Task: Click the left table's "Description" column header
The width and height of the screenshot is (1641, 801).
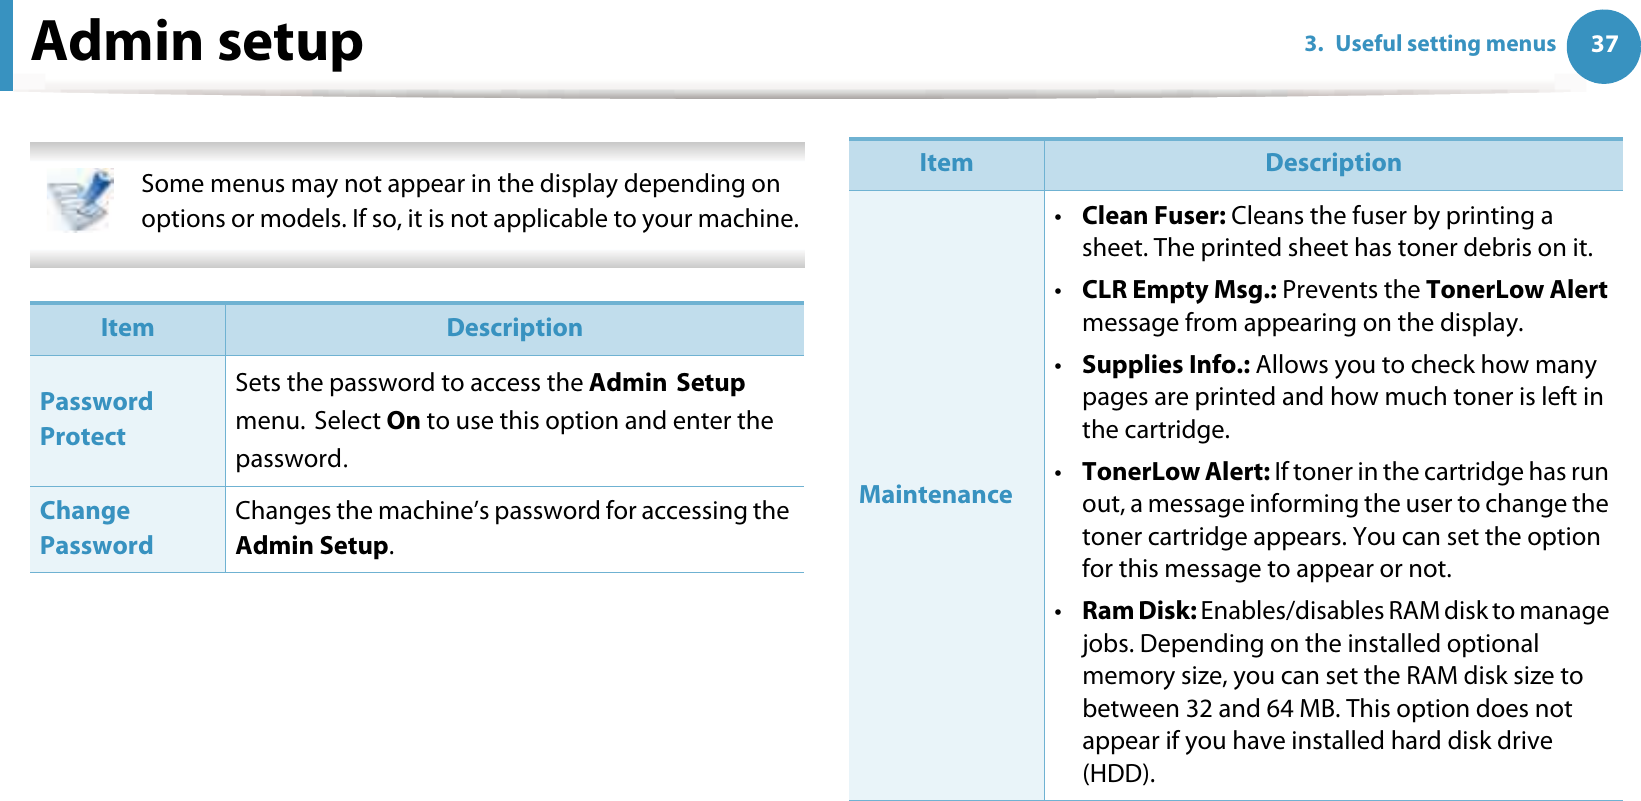Action: pyautogui.click(x=514, y=328)
